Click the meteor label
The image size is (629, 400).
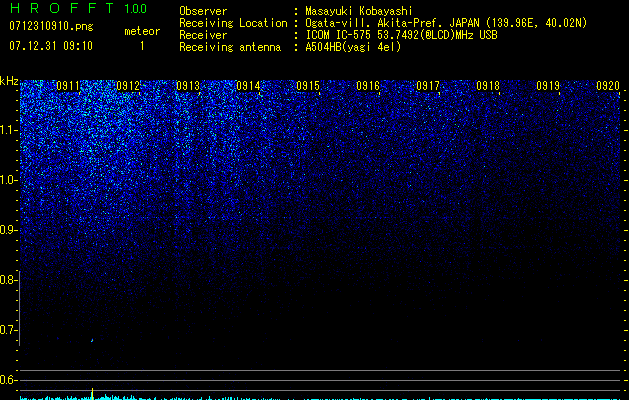[x=142, y=31]
